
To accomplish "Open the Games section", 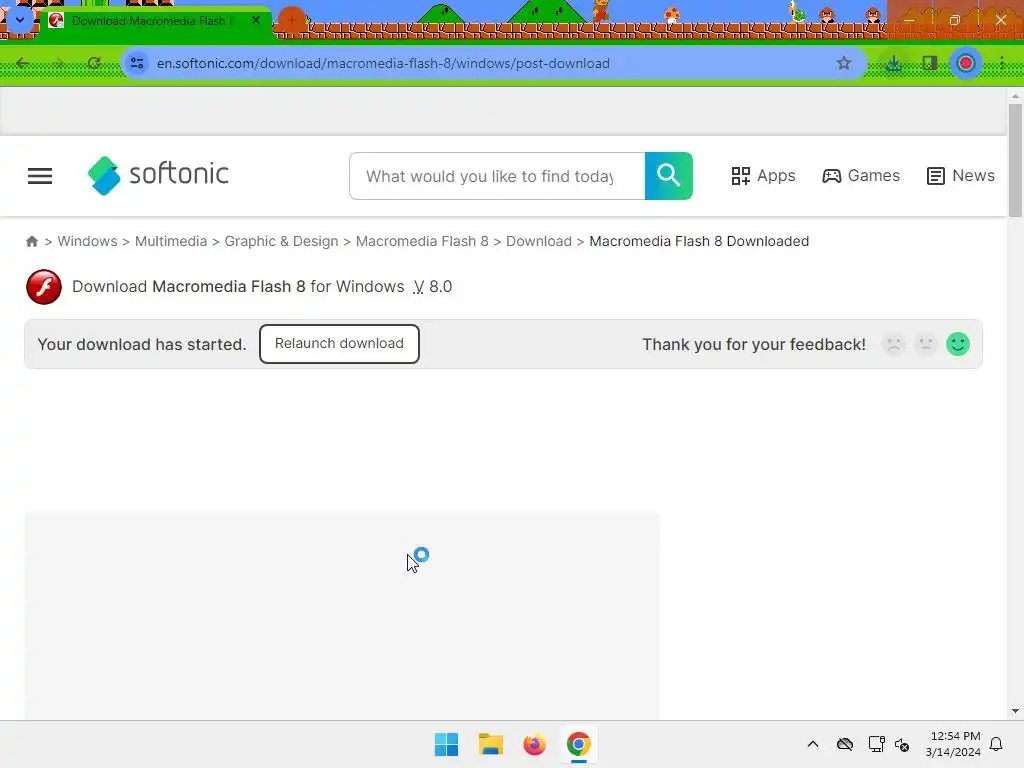I will [861, 176].
